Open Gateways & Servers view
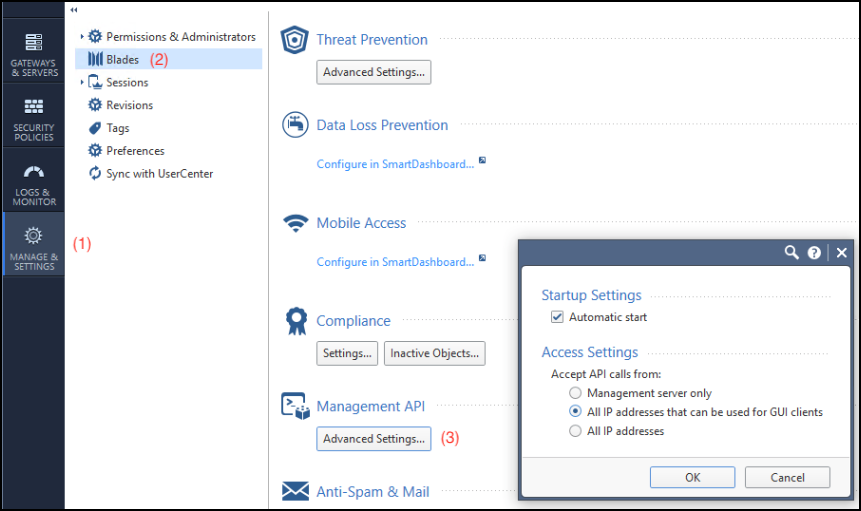The width and height of the screenshot is (861, 511). [x=34, y=54]
